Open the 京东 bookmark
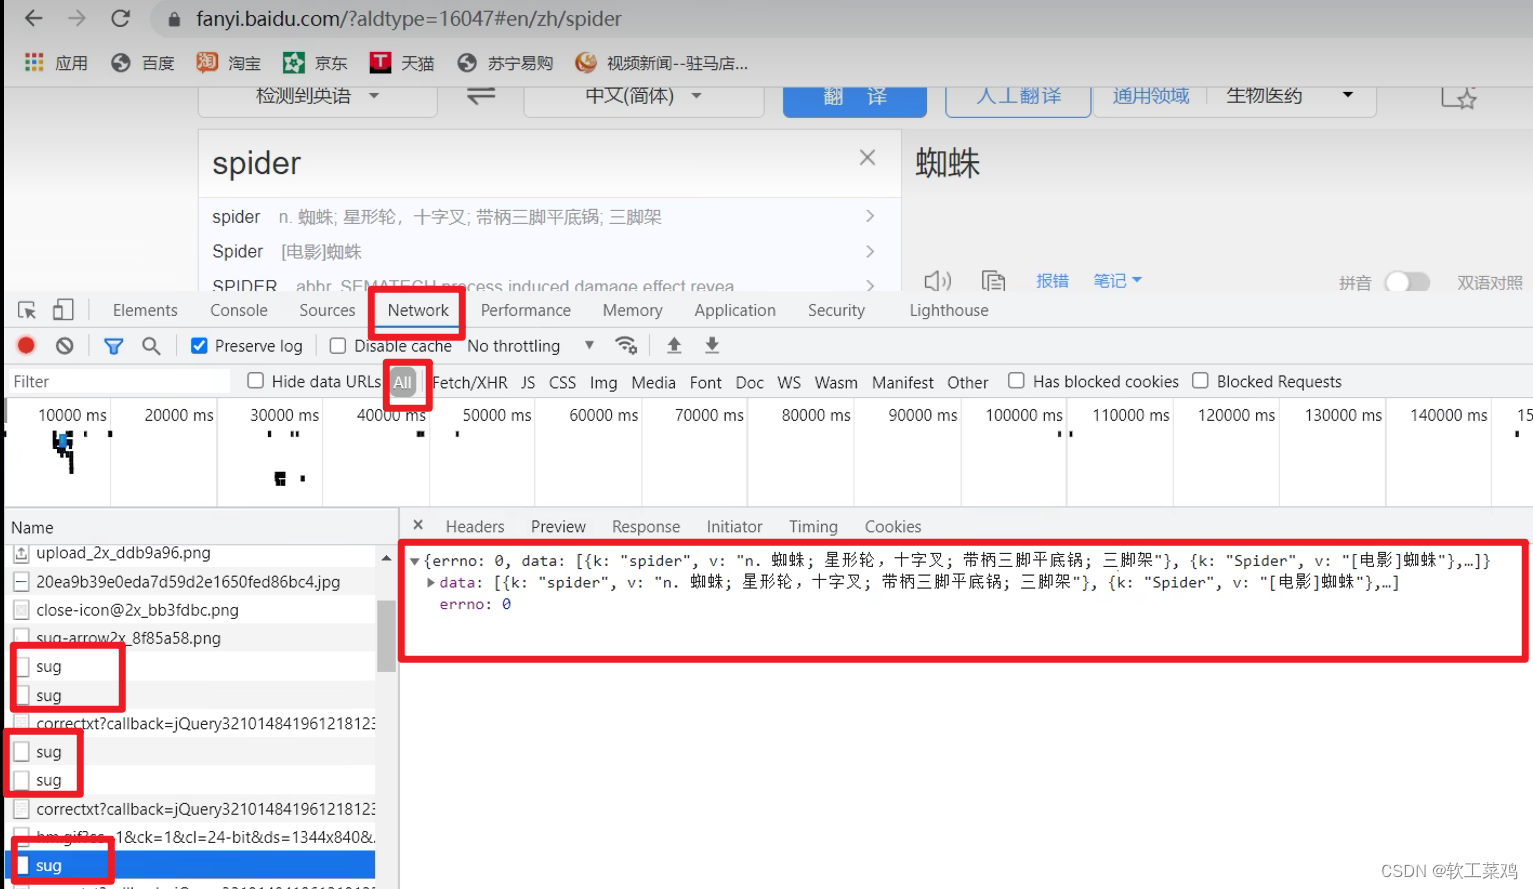This screenshot has width=1533, height=889. pyautogui.click(x=315, y=63)
